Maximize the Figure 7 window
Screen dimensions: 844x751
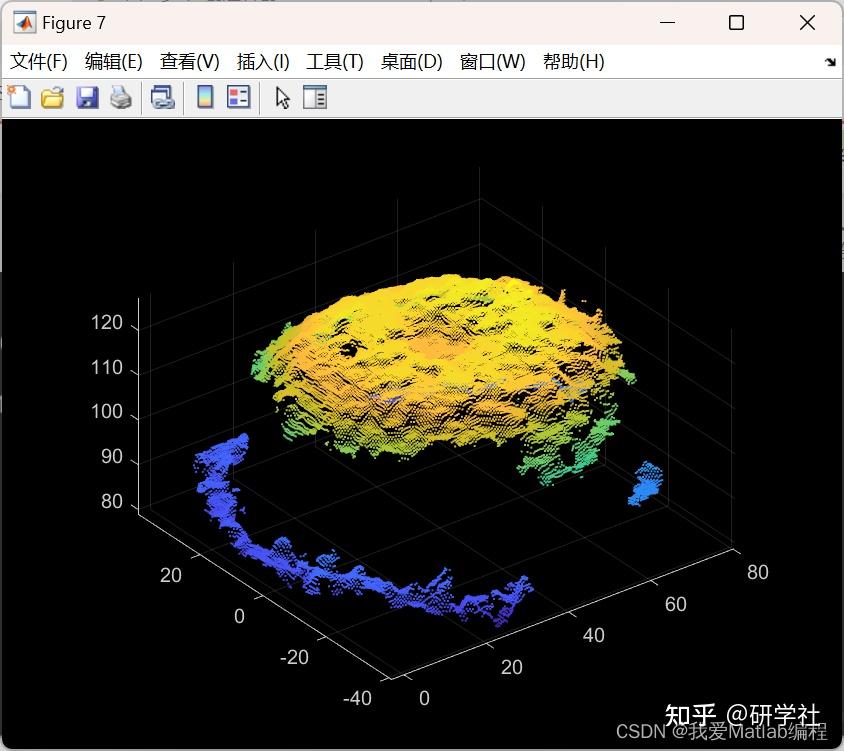pos(736,21)
